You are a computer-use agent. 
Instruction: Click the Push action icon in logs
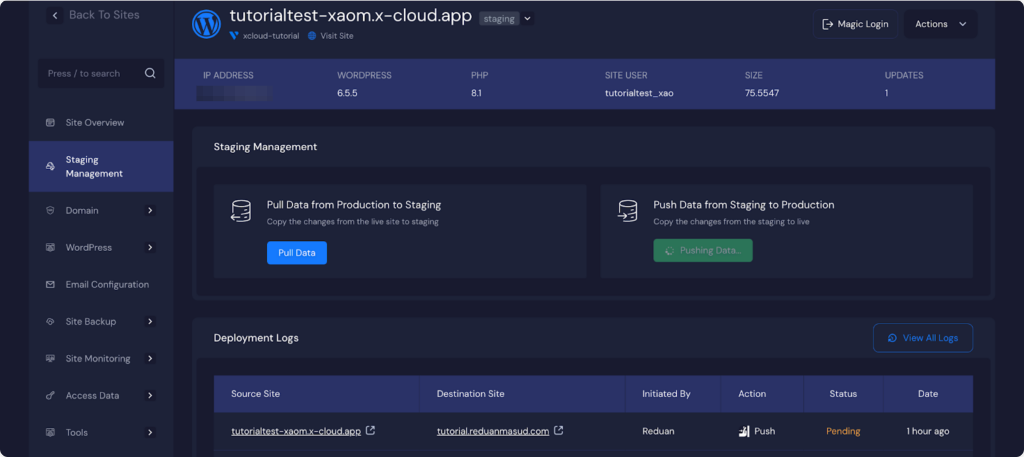click(744, 431)
